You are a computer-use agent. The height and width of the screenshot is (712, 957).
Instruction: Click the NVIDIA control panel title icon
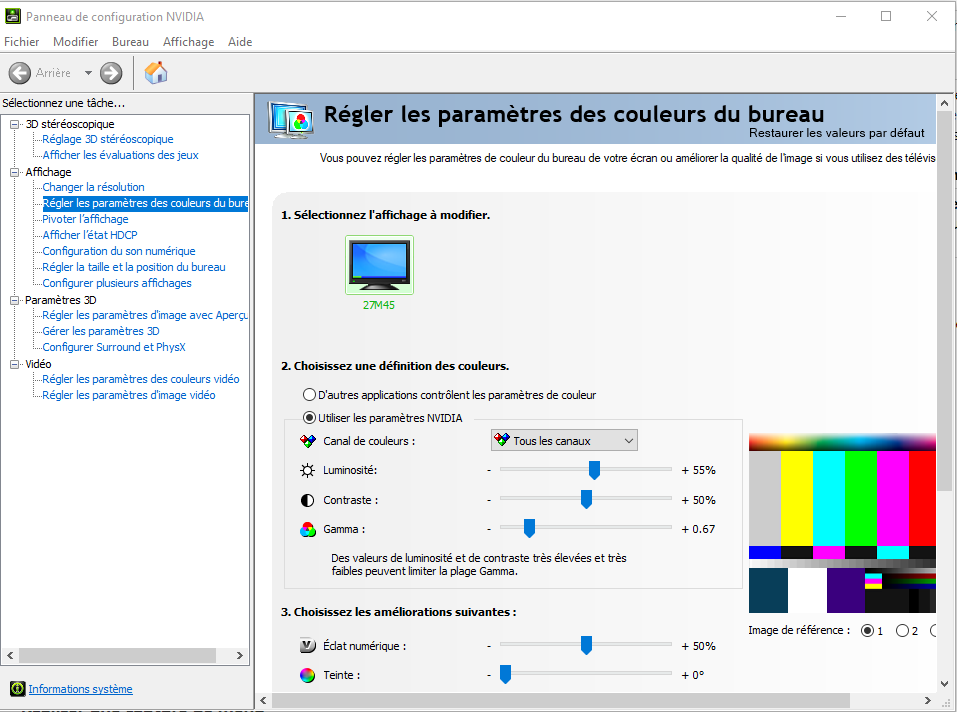(x=12, y=16)
